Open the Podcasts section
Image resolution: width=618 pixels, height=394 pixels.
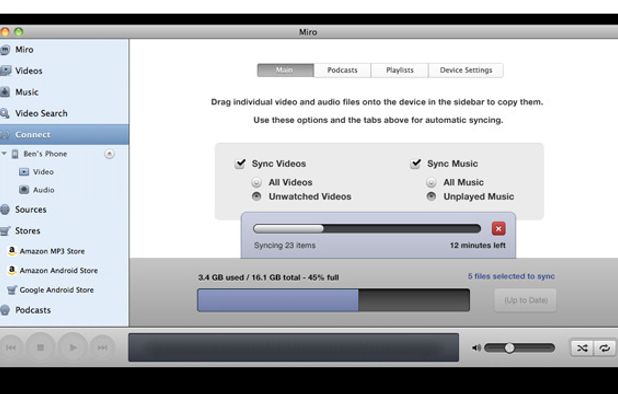[x=63, y=310]
